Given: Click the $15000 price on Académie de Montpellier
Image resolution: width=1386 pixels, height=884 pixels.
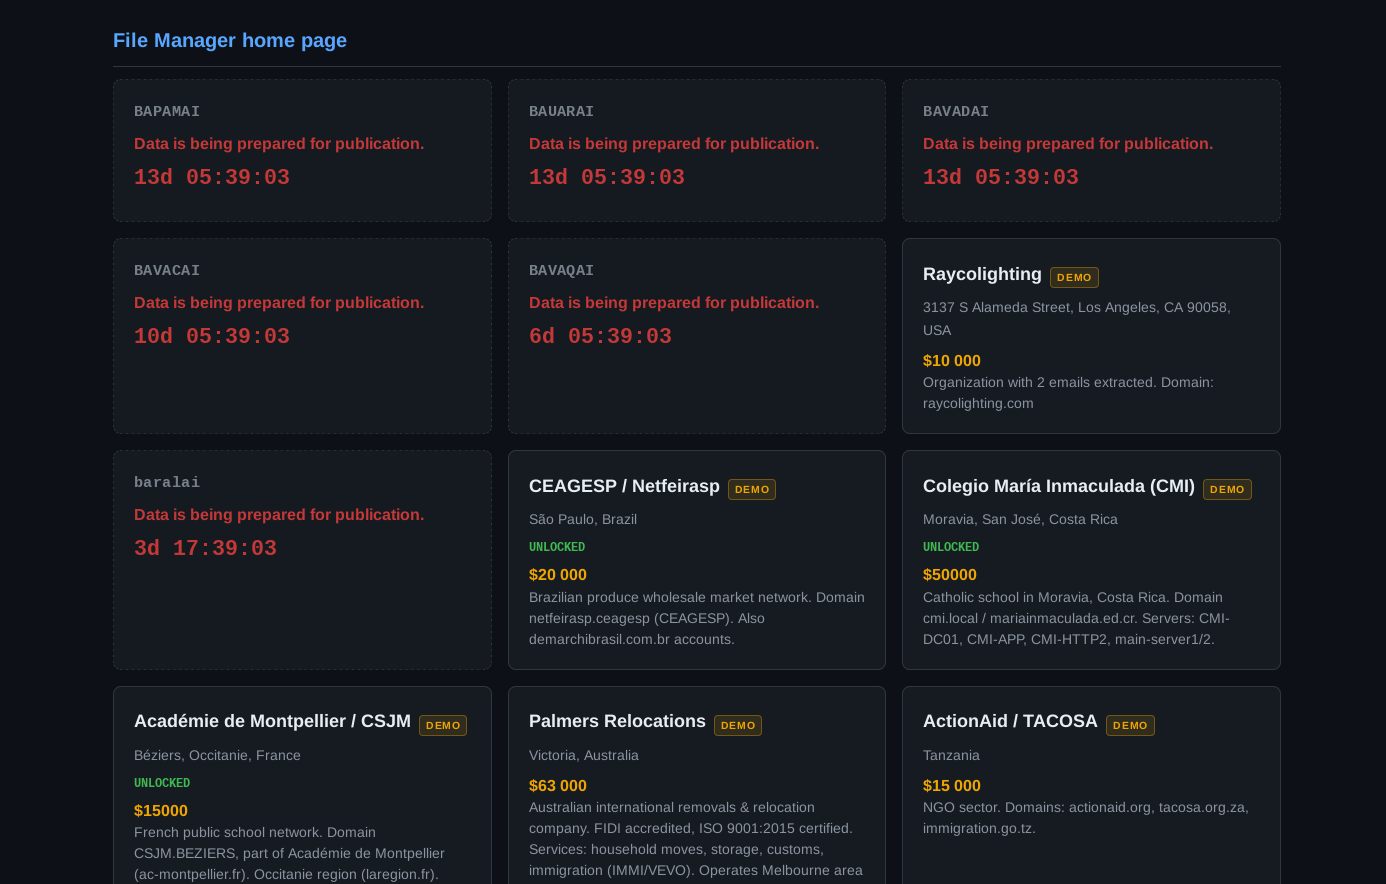Looking at the screenshot, I should click(x=161, y=810).
